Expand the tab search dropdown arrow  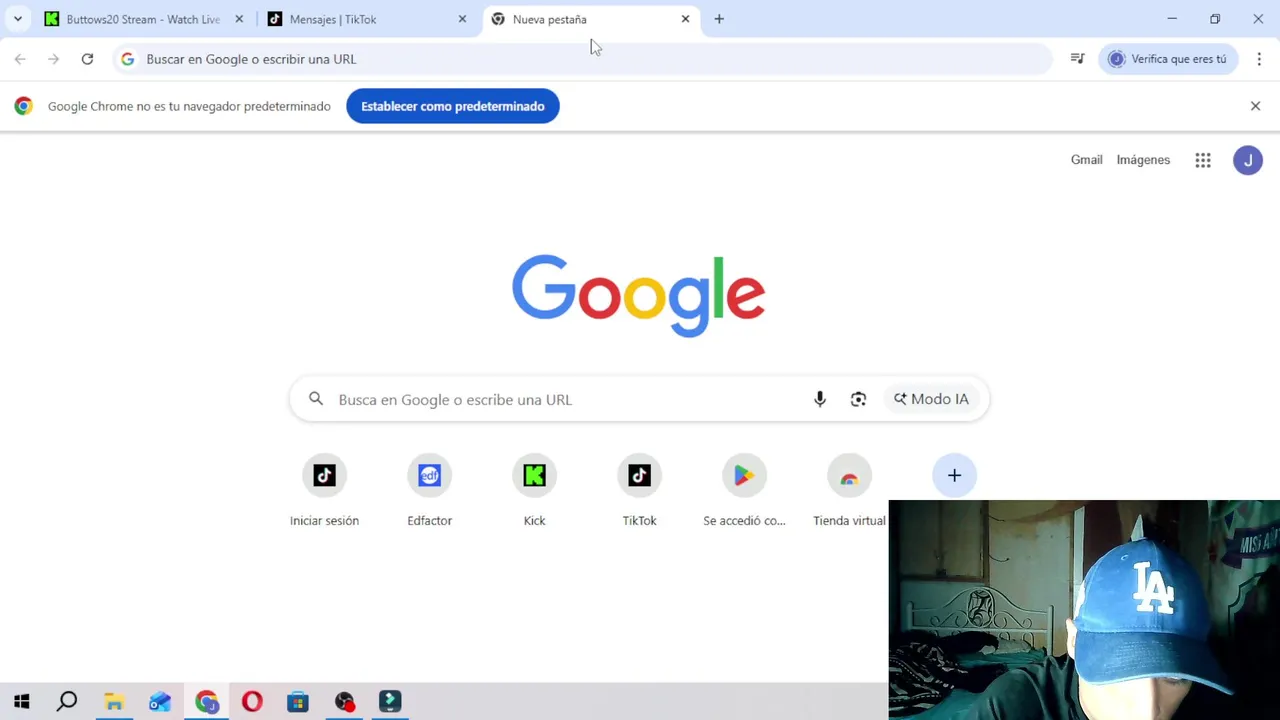(17, 19)
